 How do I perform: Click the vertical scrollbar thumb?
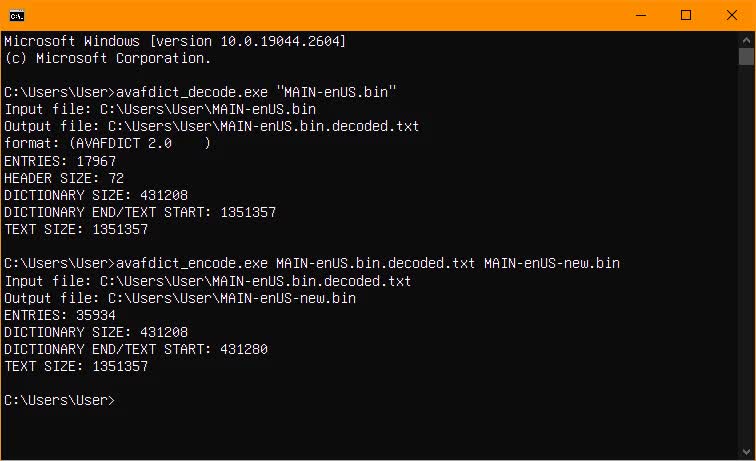coord(746,56)
